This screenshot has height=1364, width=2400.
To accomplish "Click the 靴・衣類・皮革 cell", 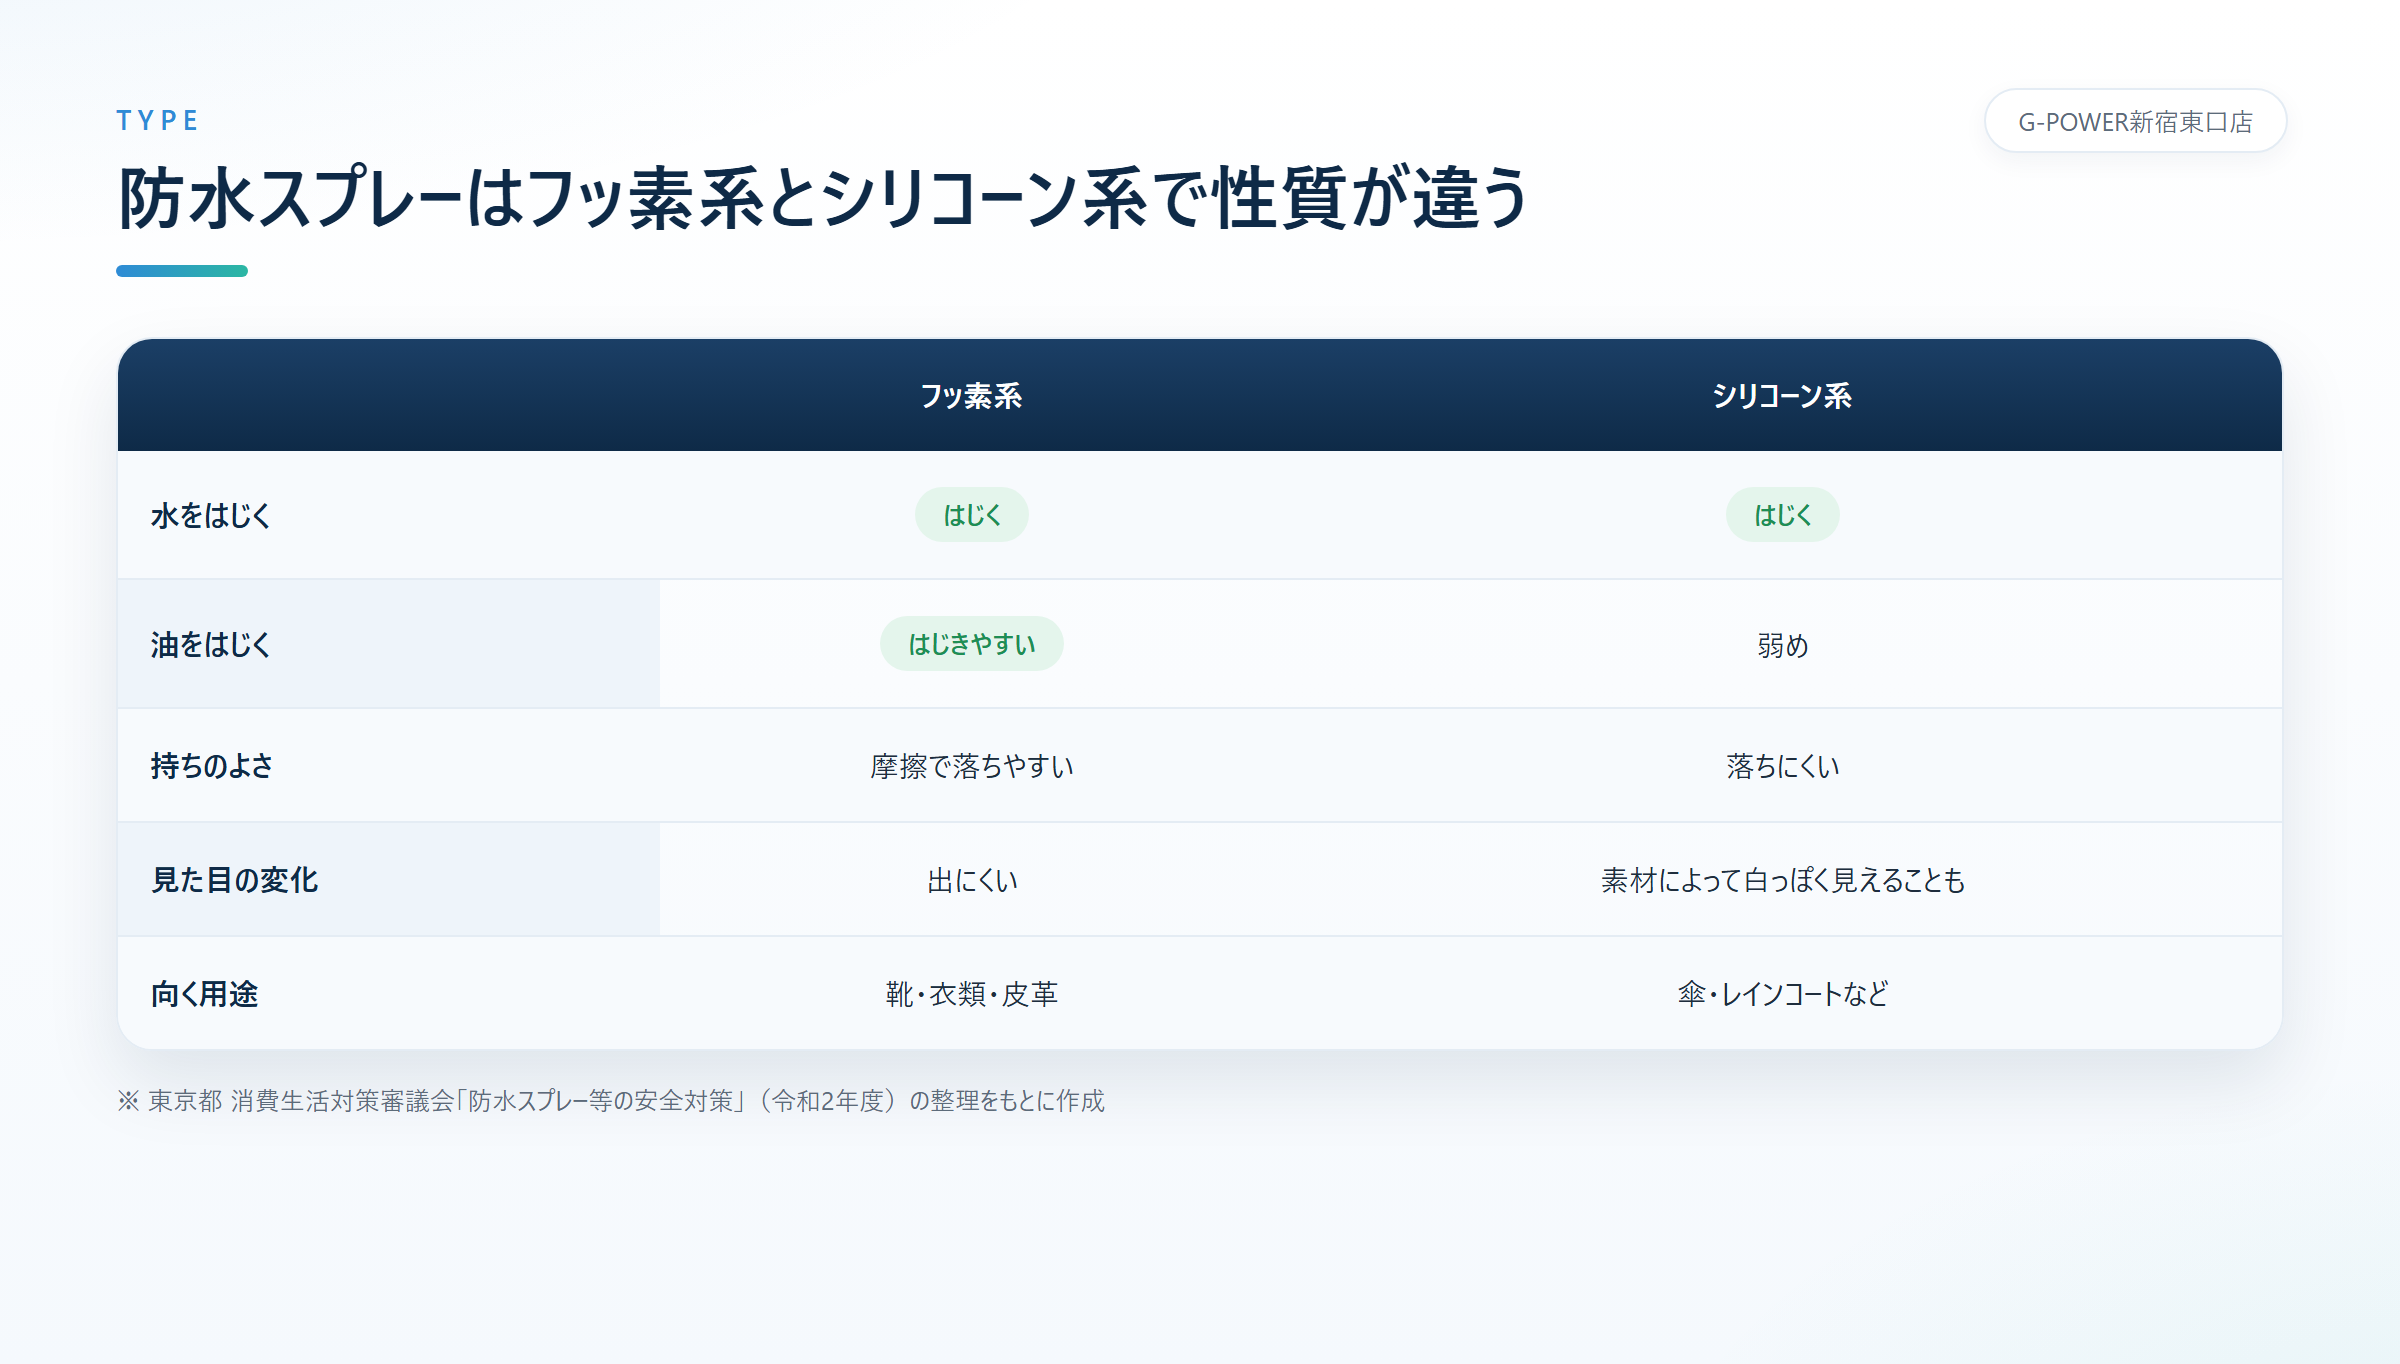I will (971, 994).
